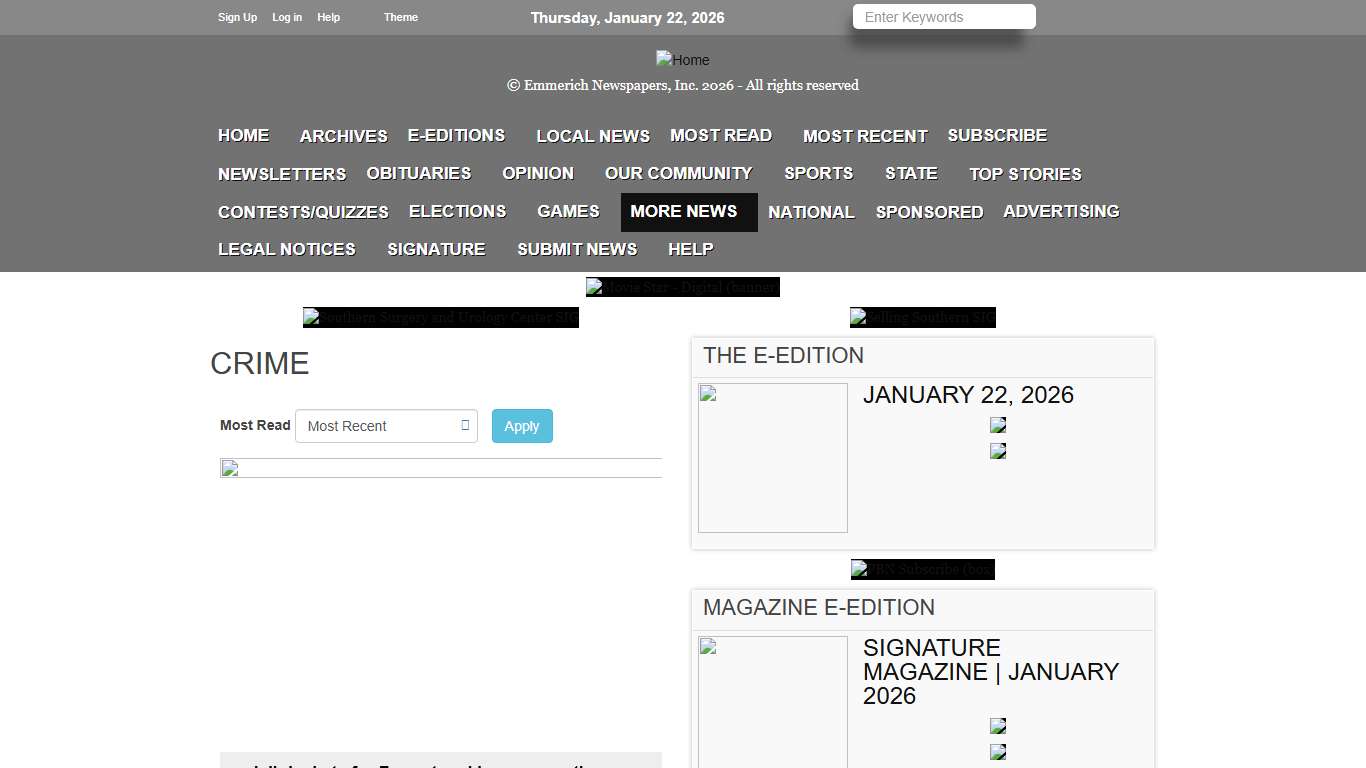Click the Home logo image
Image resolution: width=1366 pixels, height=768 pixels.
pyautogui.click(x=682, y=60)
